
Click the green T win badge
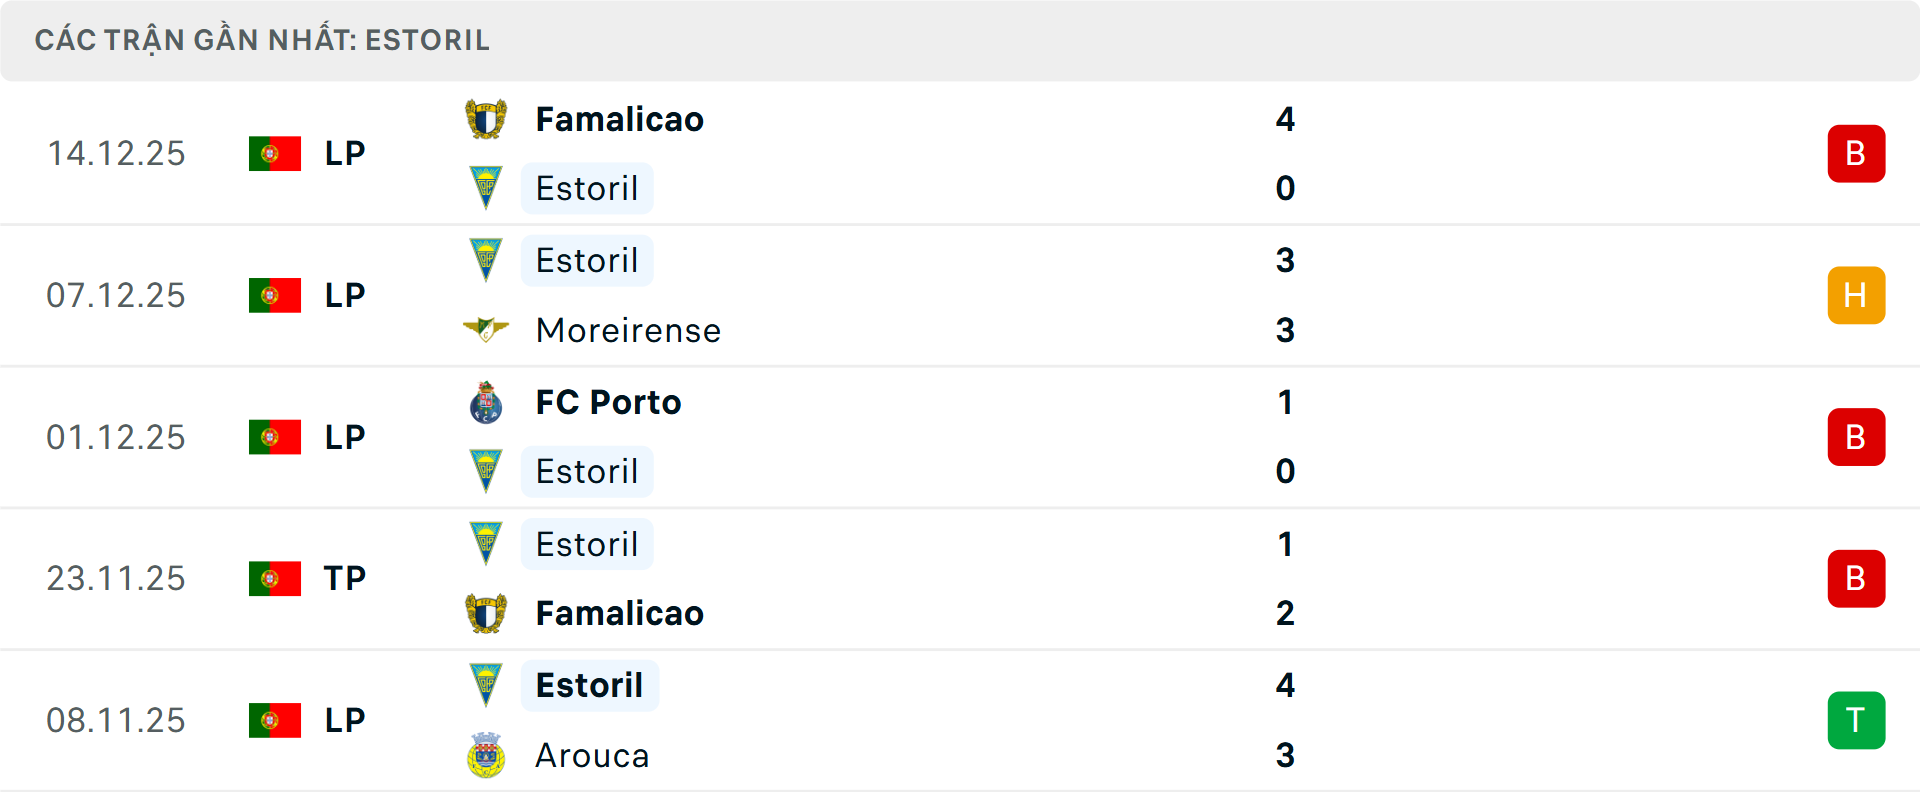coord(1856,720)
